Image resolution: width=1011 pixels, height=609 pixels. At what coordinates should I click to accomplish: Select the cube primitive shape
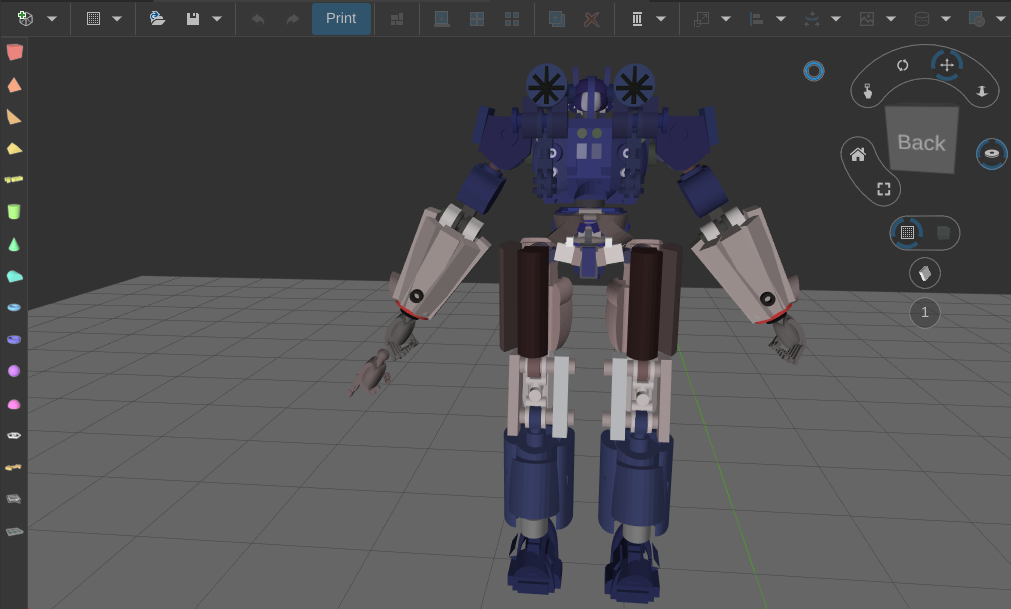coord(14,51)
